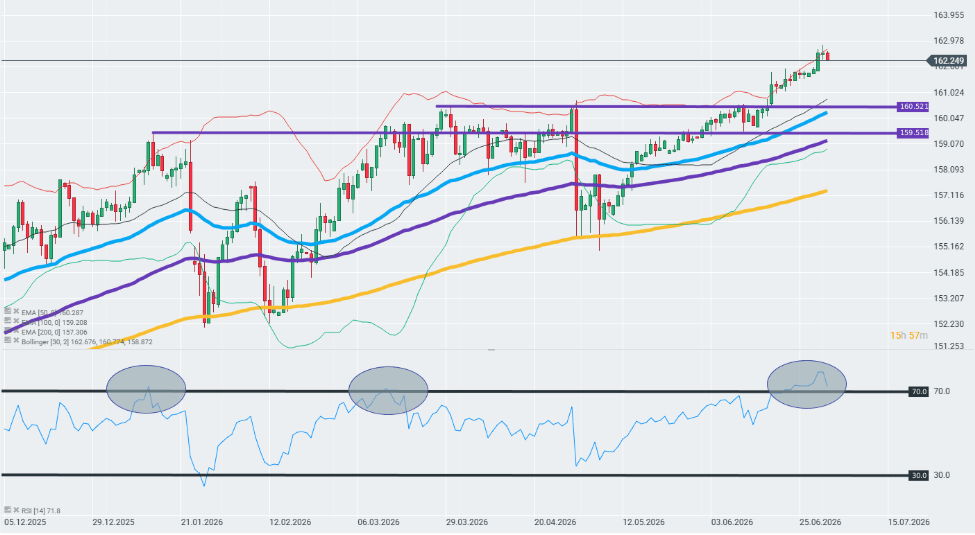Click the RSI 70.0 level label
The width and height of the screenshot is (975, 535).
click(919, 391)
